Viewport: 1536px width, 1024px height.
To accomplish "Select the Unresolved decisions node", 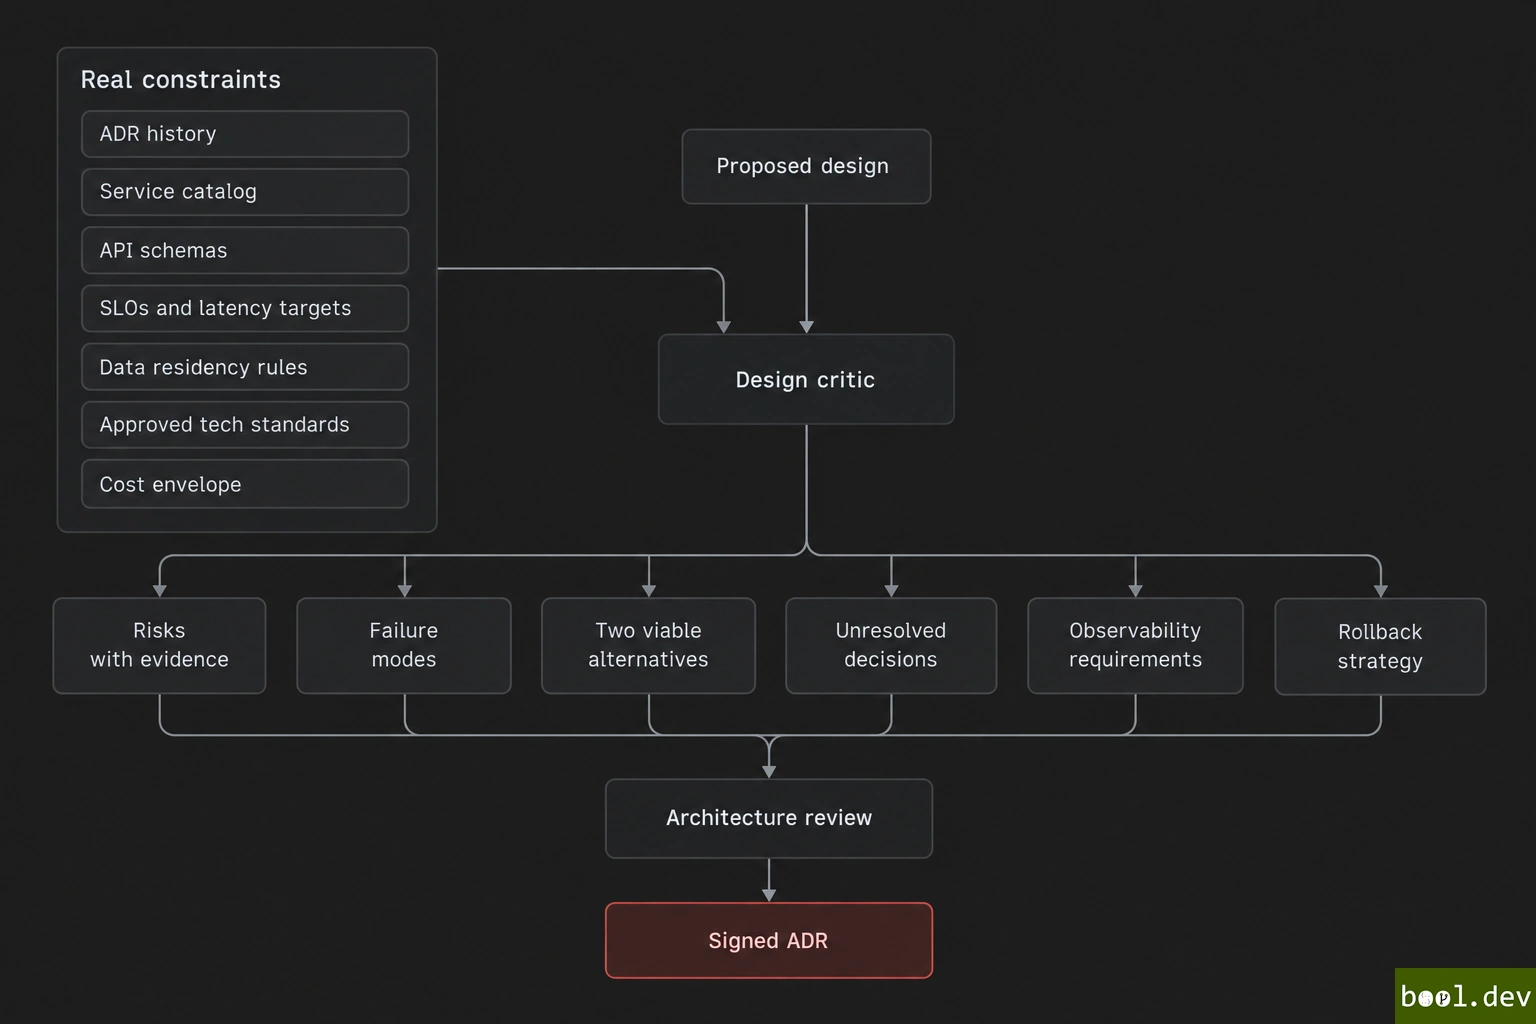I will tap(891, 646).
